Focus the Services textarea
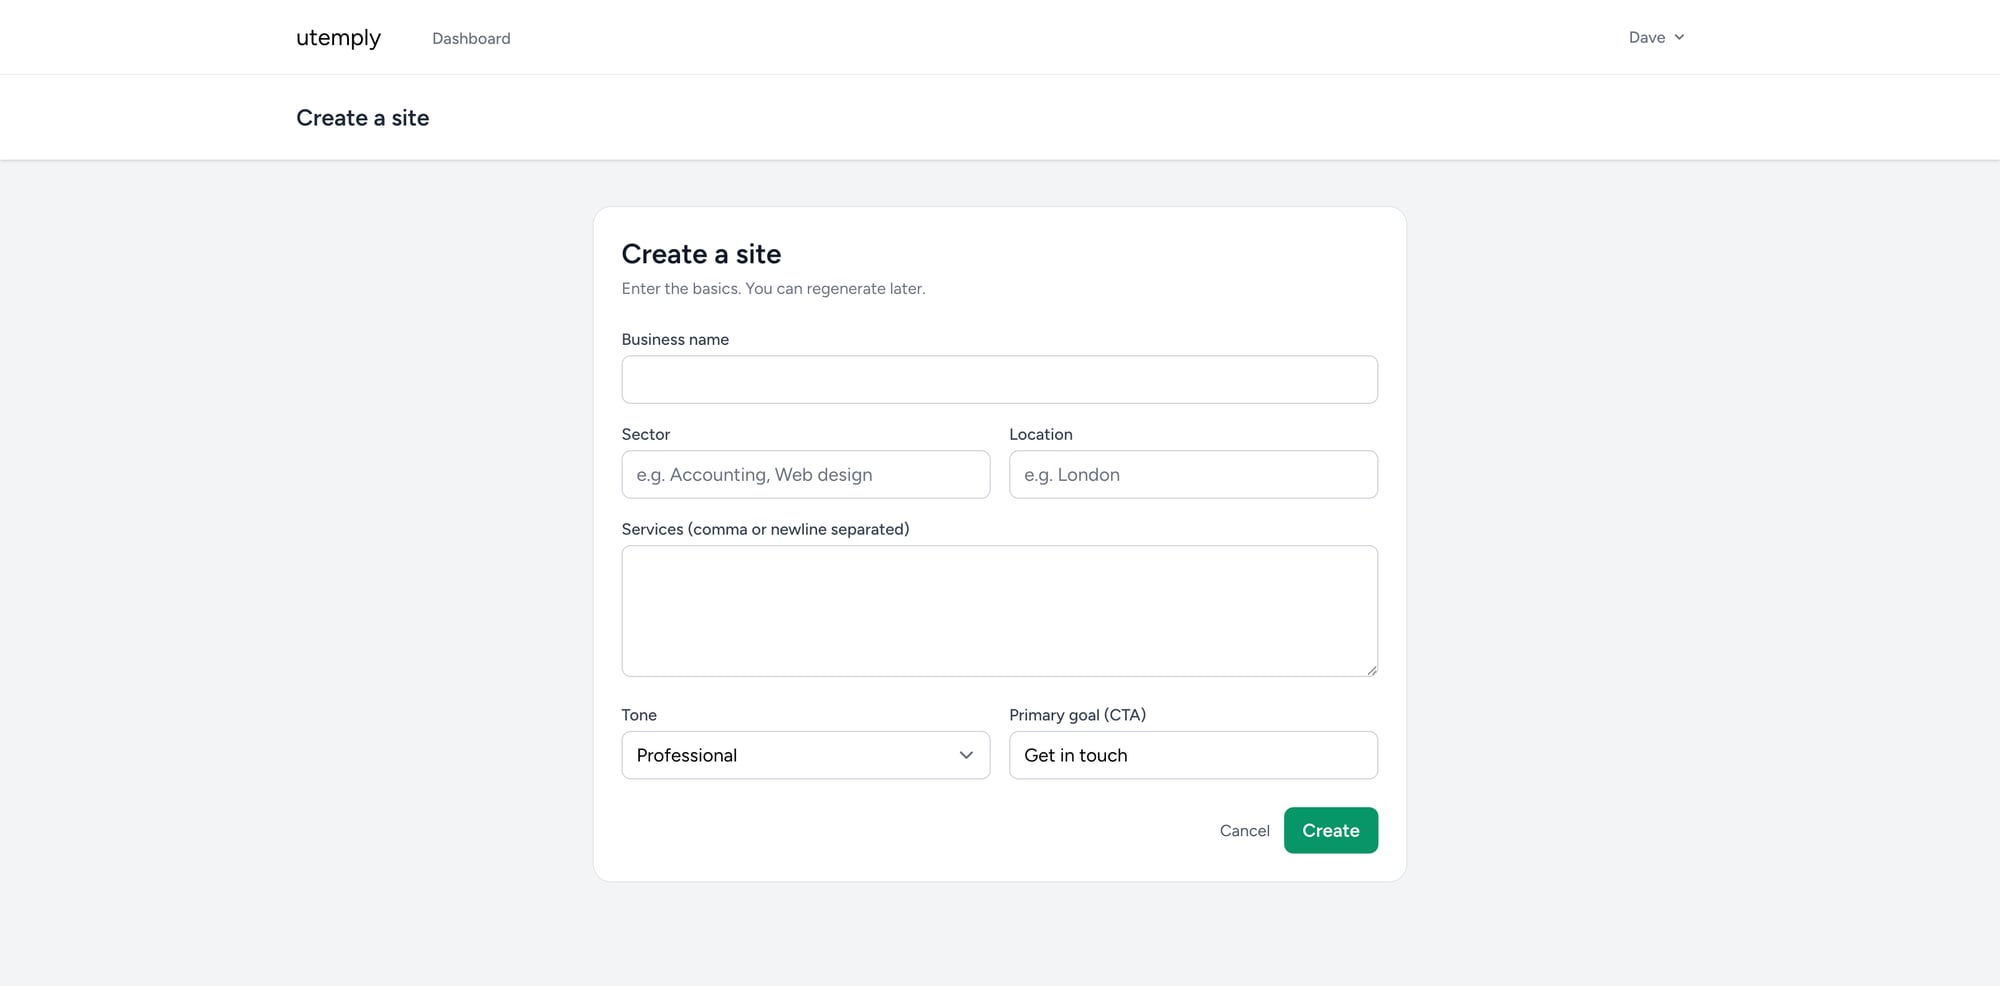 point(999,610)
